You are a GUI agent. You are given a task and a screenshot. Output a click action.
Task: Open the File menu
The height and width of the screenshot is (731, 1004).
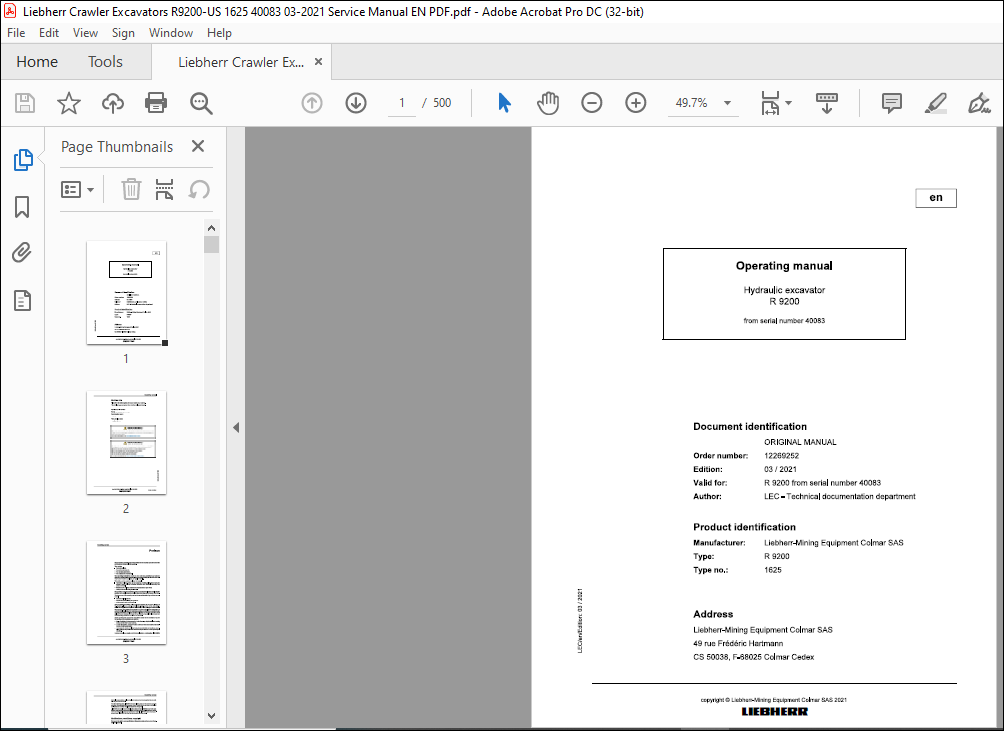(x=16, y=33)
